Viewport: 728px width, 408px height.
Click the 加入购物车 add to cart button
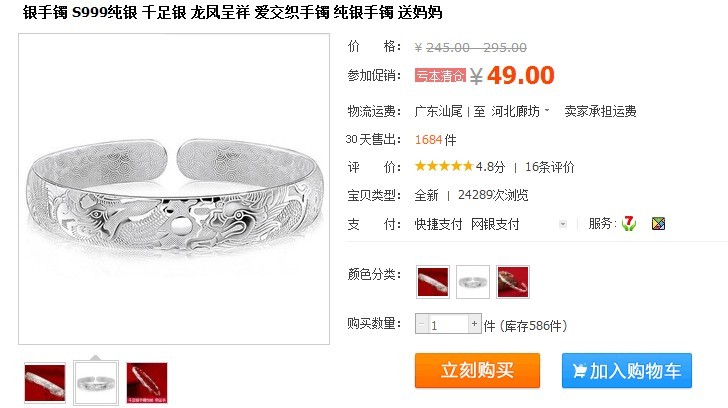pyautogui.click(x=627, y=370)
